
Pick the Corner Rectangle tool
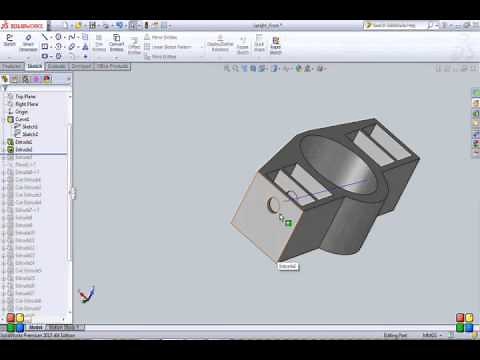[x=45, y=46]
